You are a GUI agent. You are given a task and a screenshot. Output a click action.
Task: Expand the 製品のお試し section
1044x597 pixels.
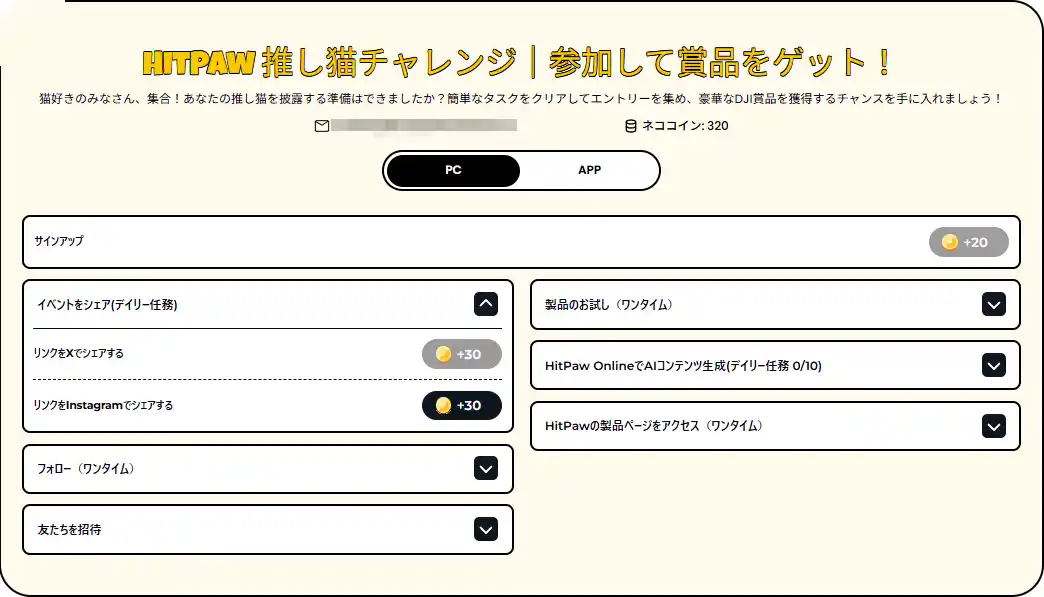point(995,304)
